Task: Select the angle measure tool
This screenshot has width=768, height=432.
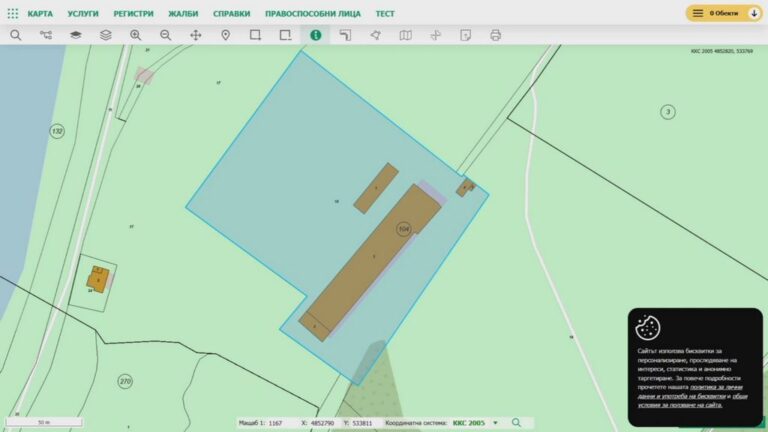Action: coord(345,35)
